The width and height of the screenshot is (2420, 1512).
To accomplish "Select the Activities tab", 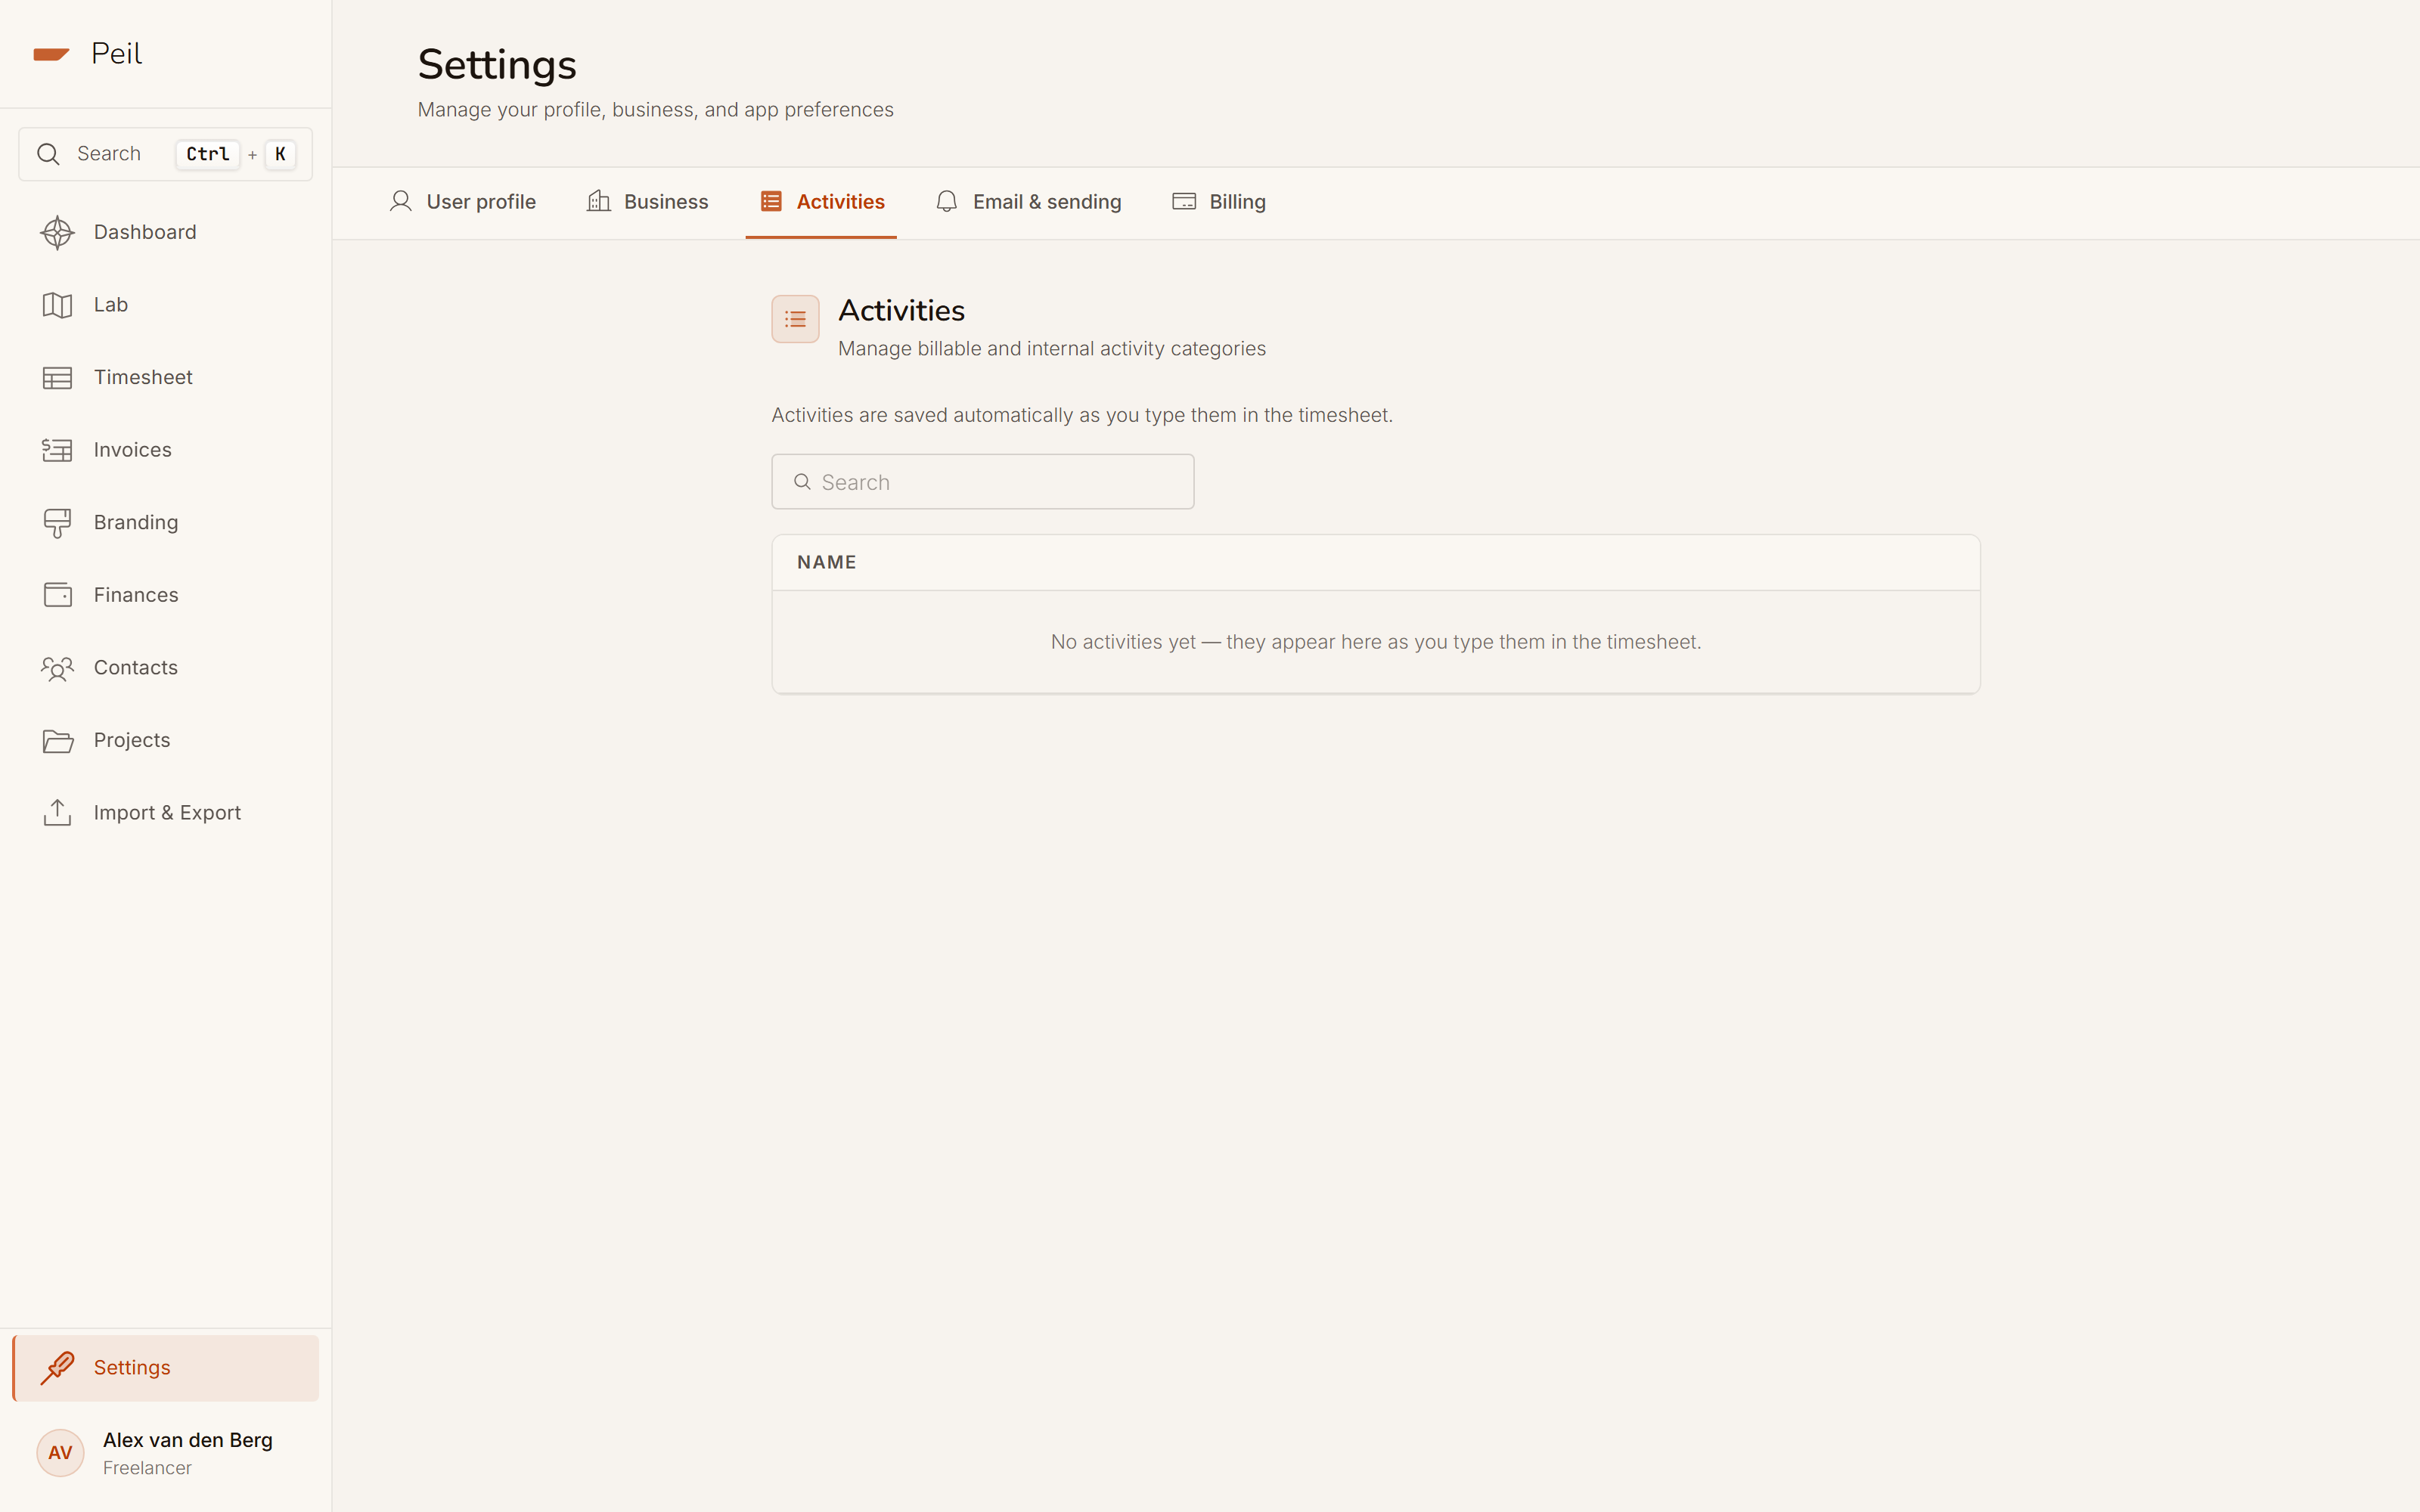I will pyautogui.click(x=821, y=202).
